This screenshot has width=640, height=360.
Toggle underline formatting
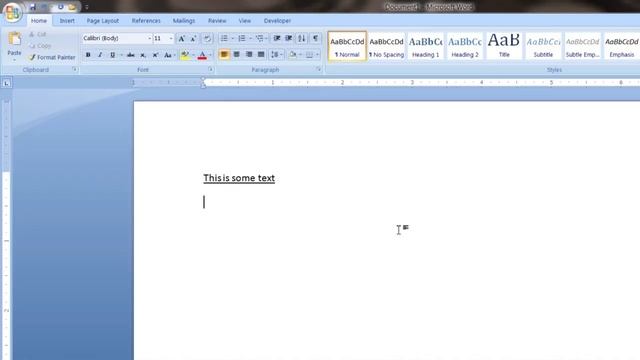112,55
